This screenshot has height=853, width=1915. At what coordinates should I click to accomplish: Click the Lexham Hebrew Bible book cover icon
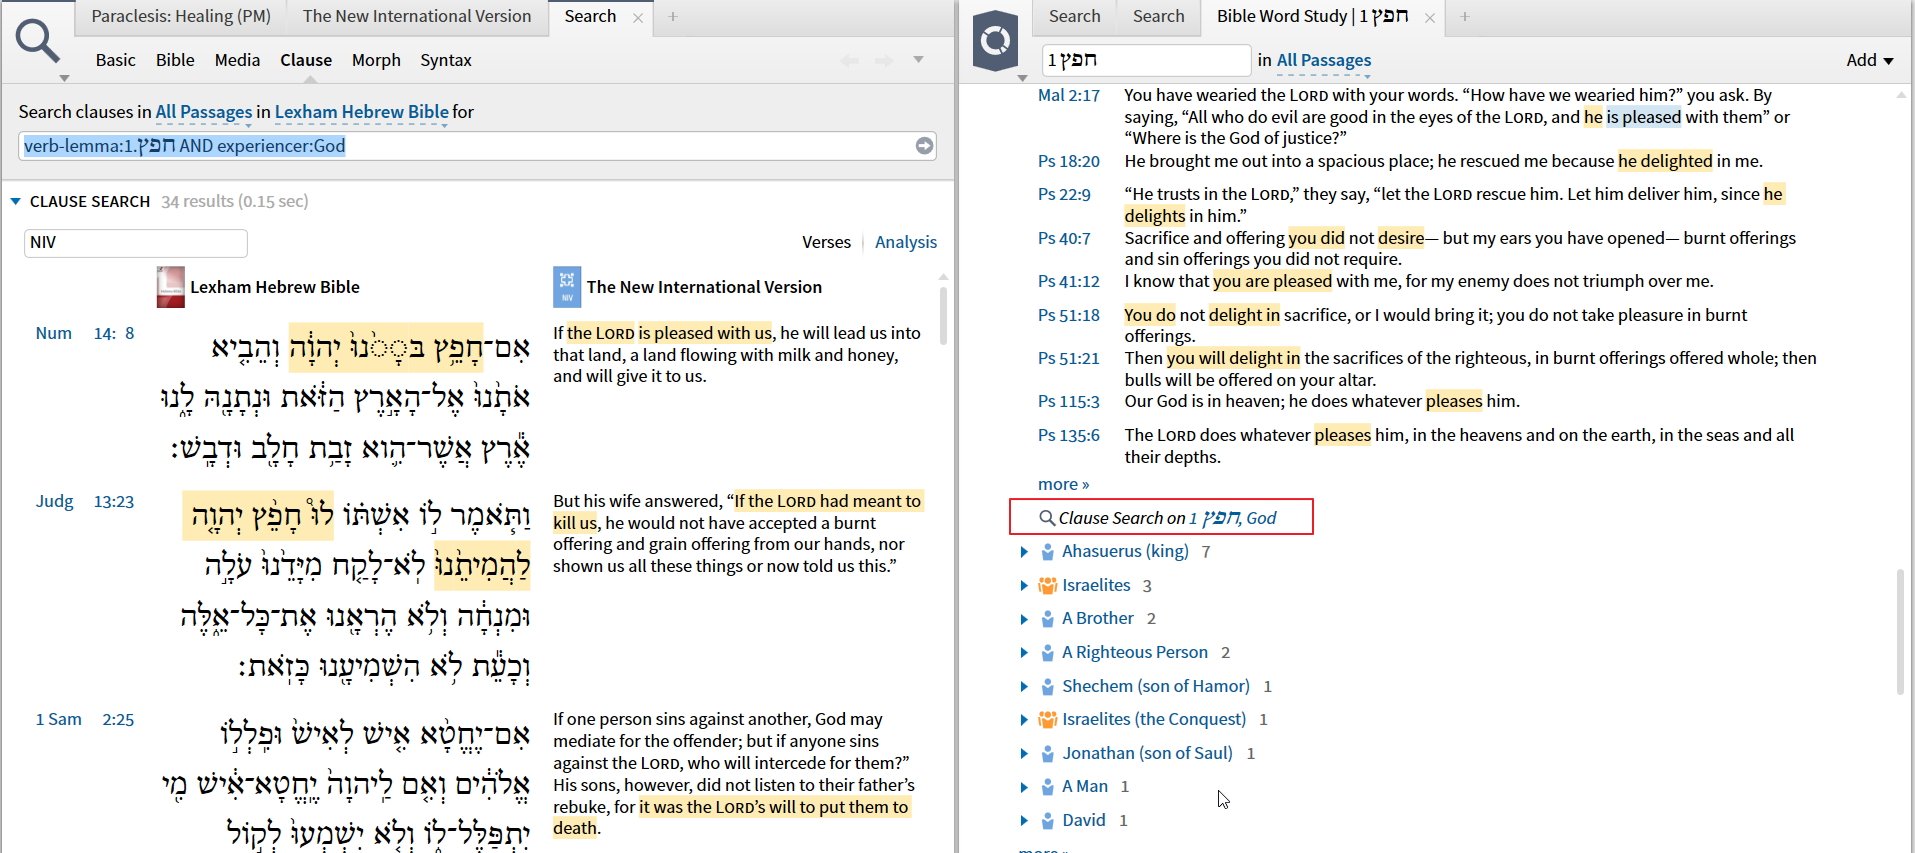171,287
